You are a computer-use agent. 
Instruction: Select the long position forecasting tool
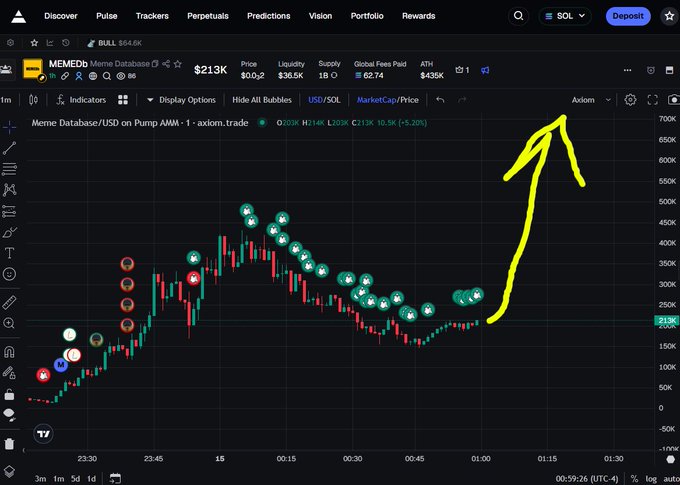pyautogui.click(x=9, y=211)
